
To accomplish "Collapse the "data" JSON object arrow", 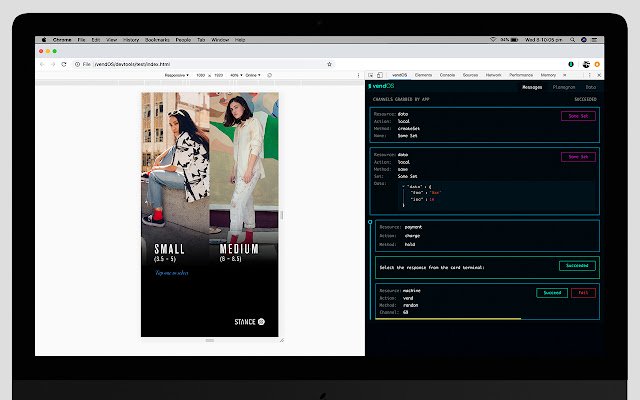I will point(404,187).
